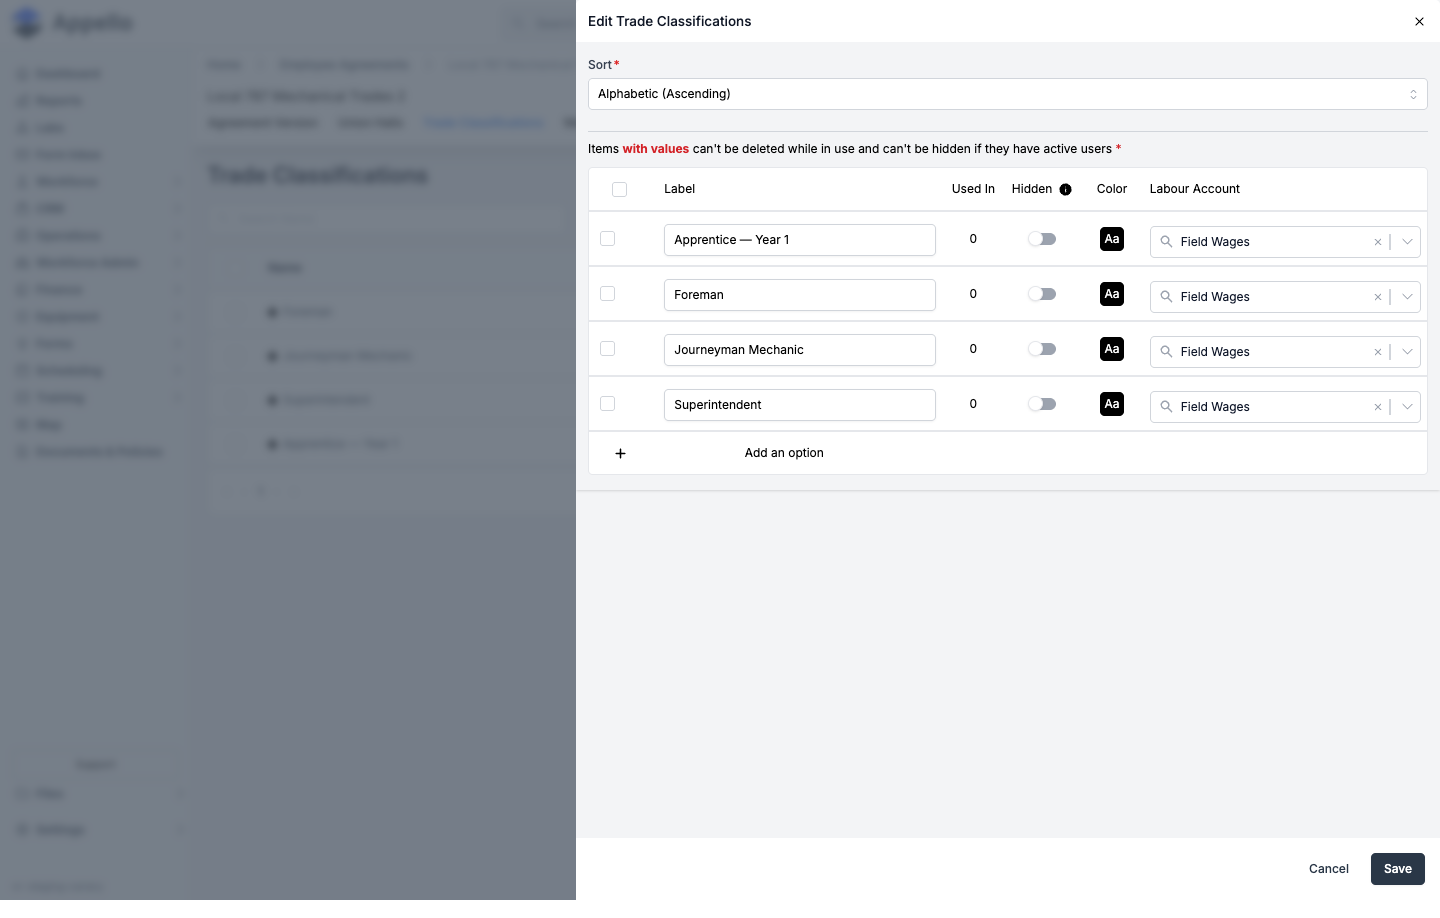
Task: Click the Hidden column info icon
Action: [x=1066, y=190]
